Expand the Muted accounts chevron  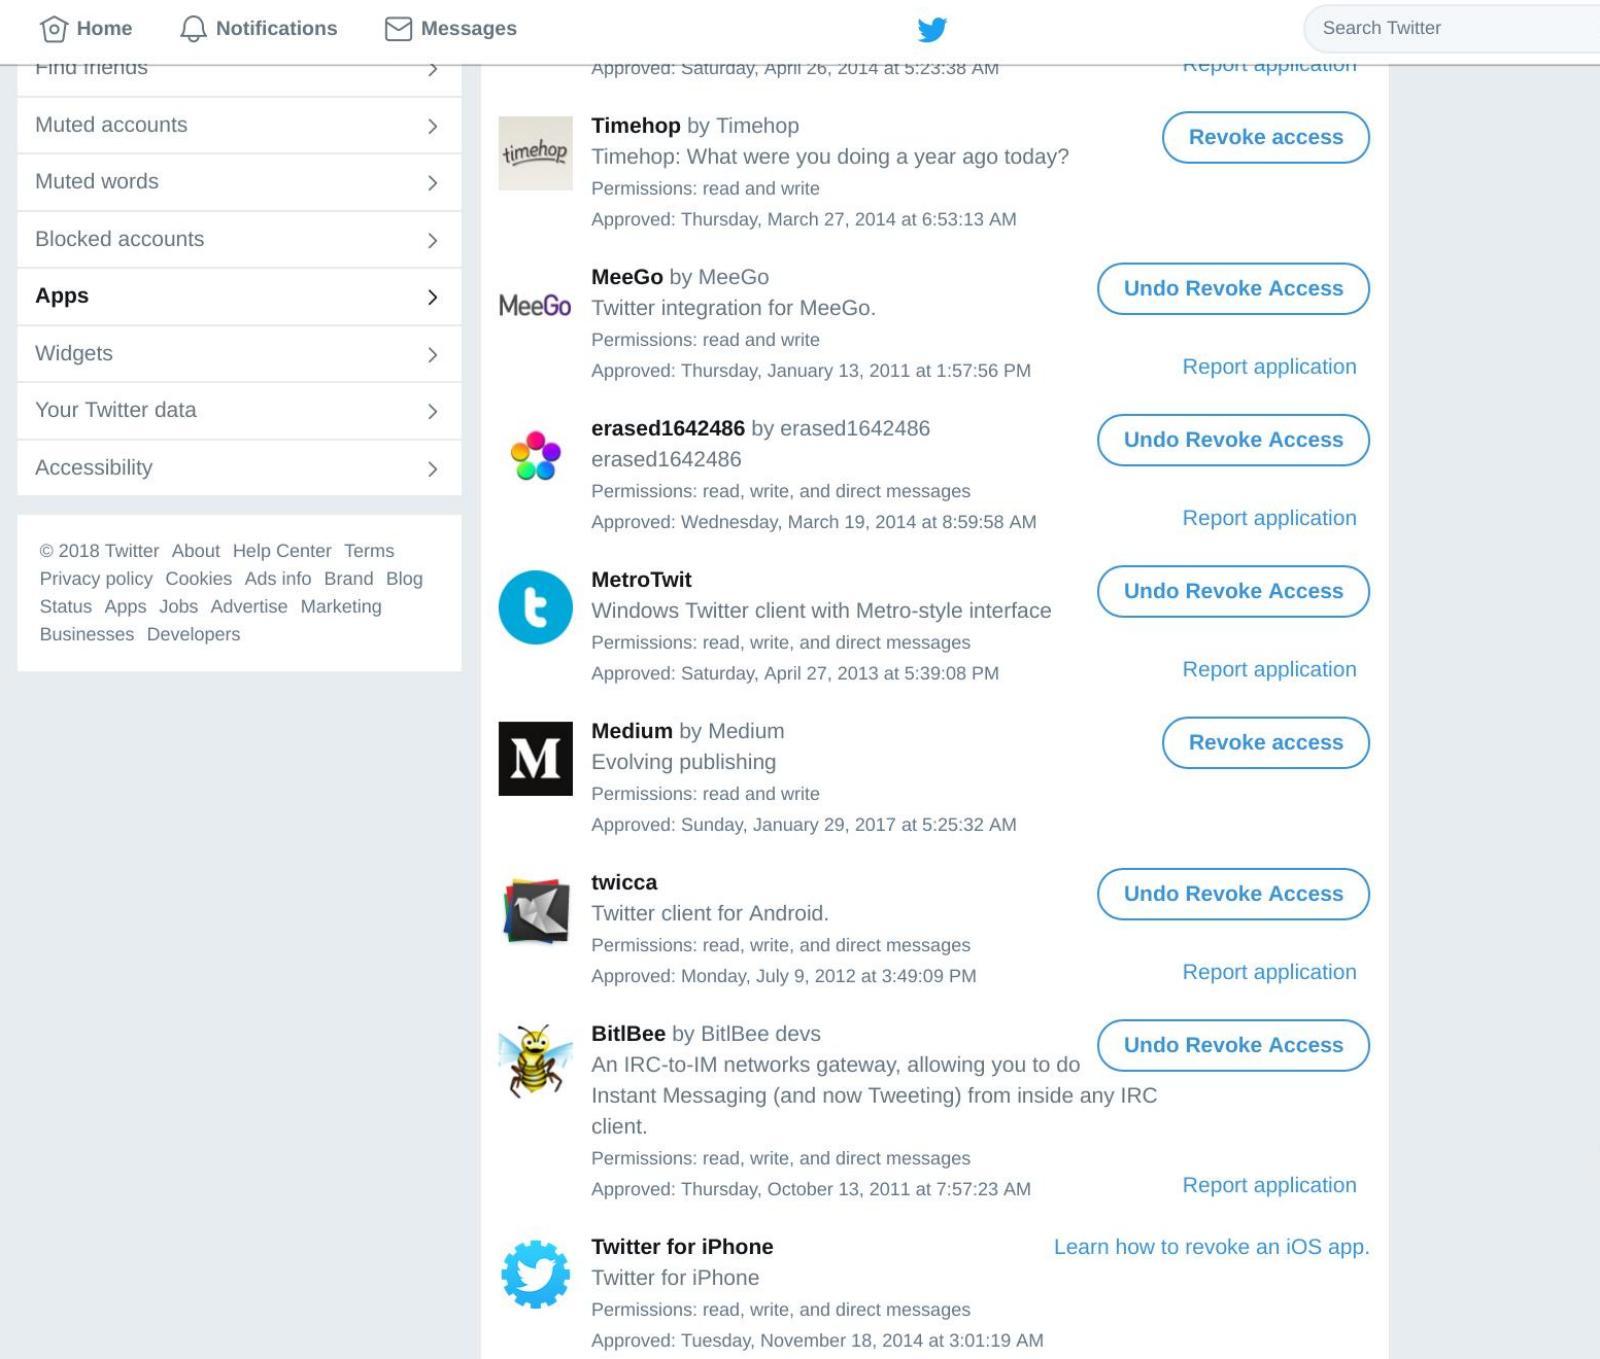click(432, 126)
